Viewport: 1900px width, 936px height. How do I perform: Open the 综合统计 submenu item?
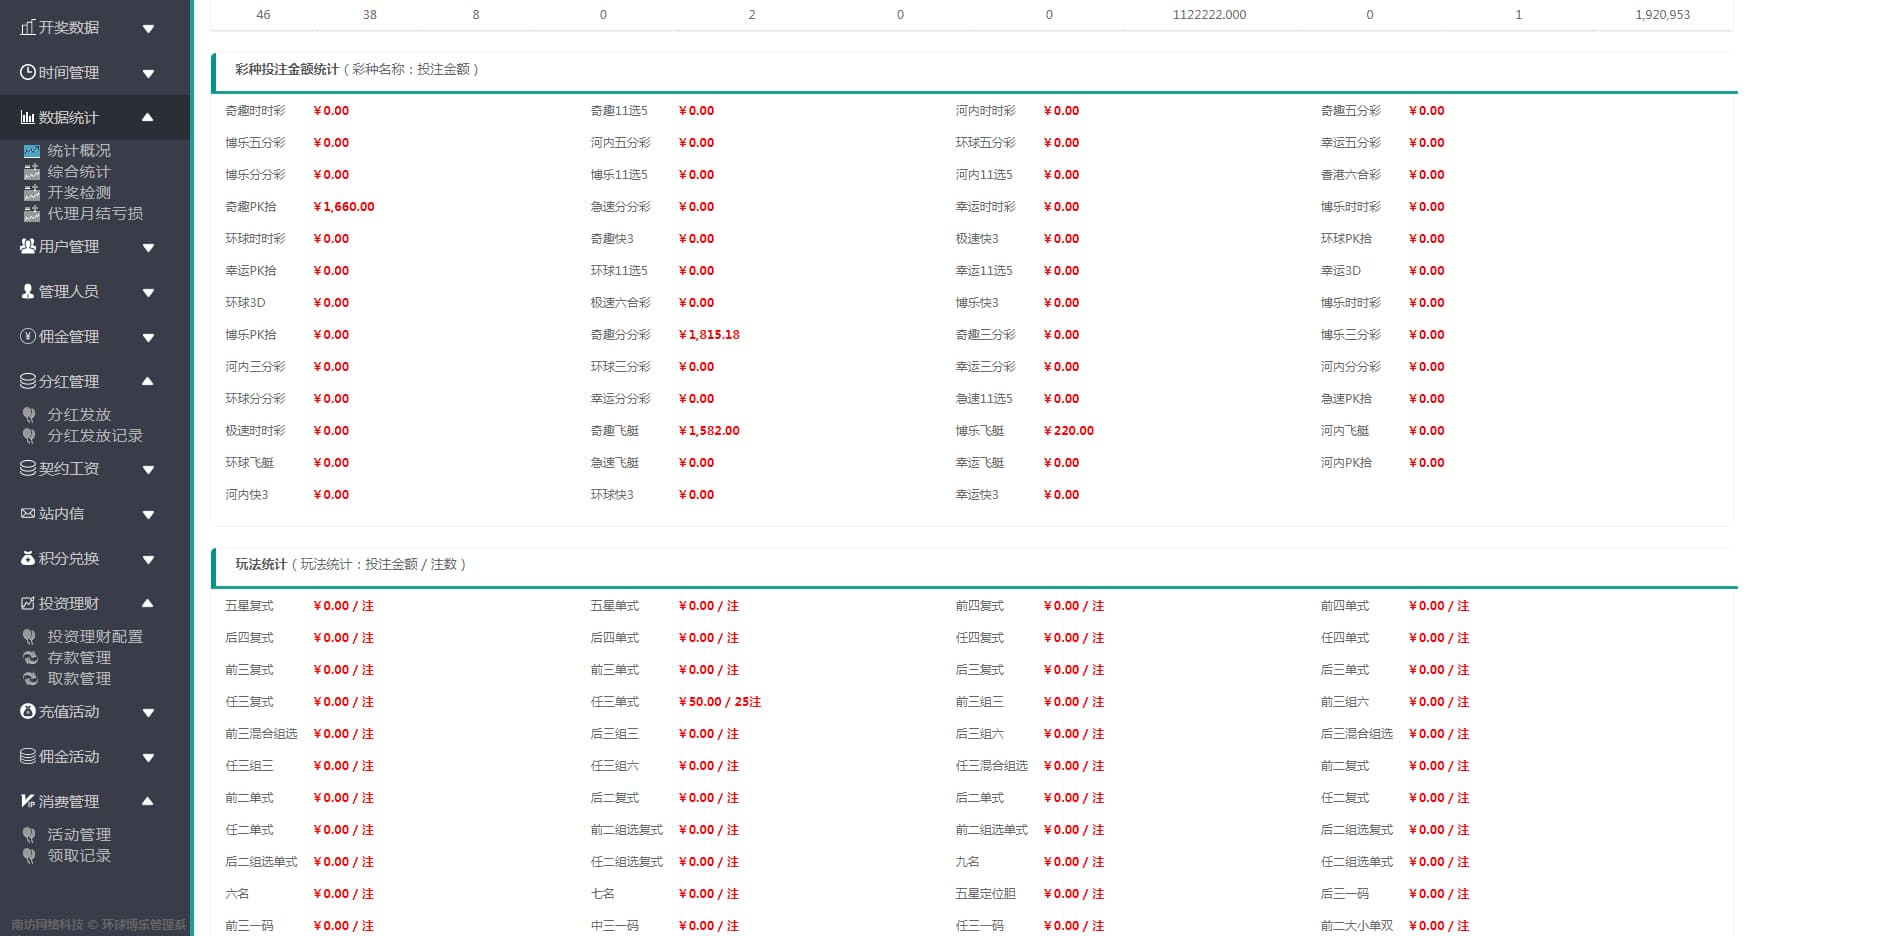click(79, 172)
